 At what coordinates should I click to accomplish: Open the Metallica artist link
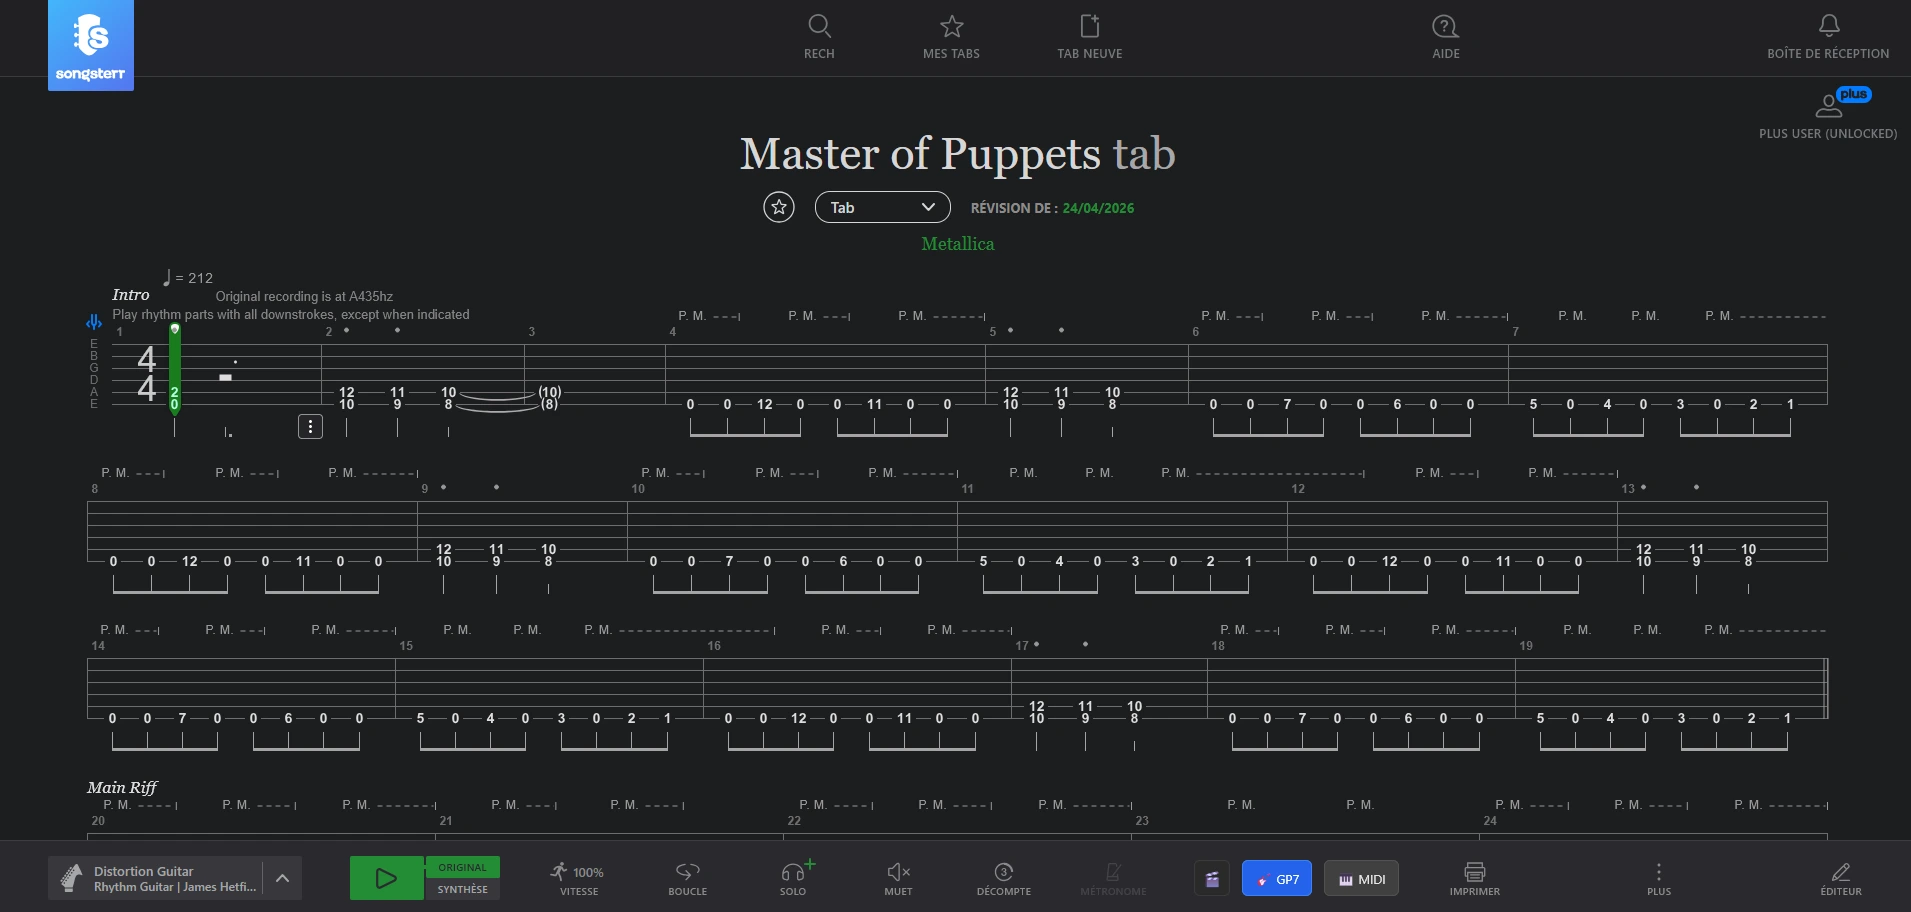pos(958,244)
